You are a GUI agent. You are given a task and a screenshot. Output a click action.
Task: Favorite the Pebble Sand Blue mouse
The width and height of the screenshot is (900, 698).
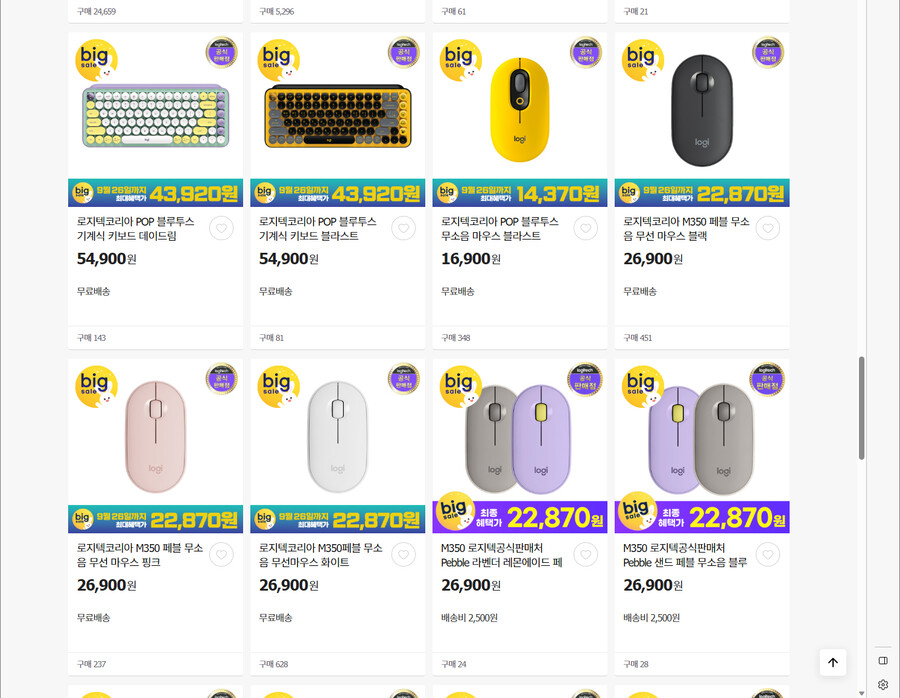point(767,555)
